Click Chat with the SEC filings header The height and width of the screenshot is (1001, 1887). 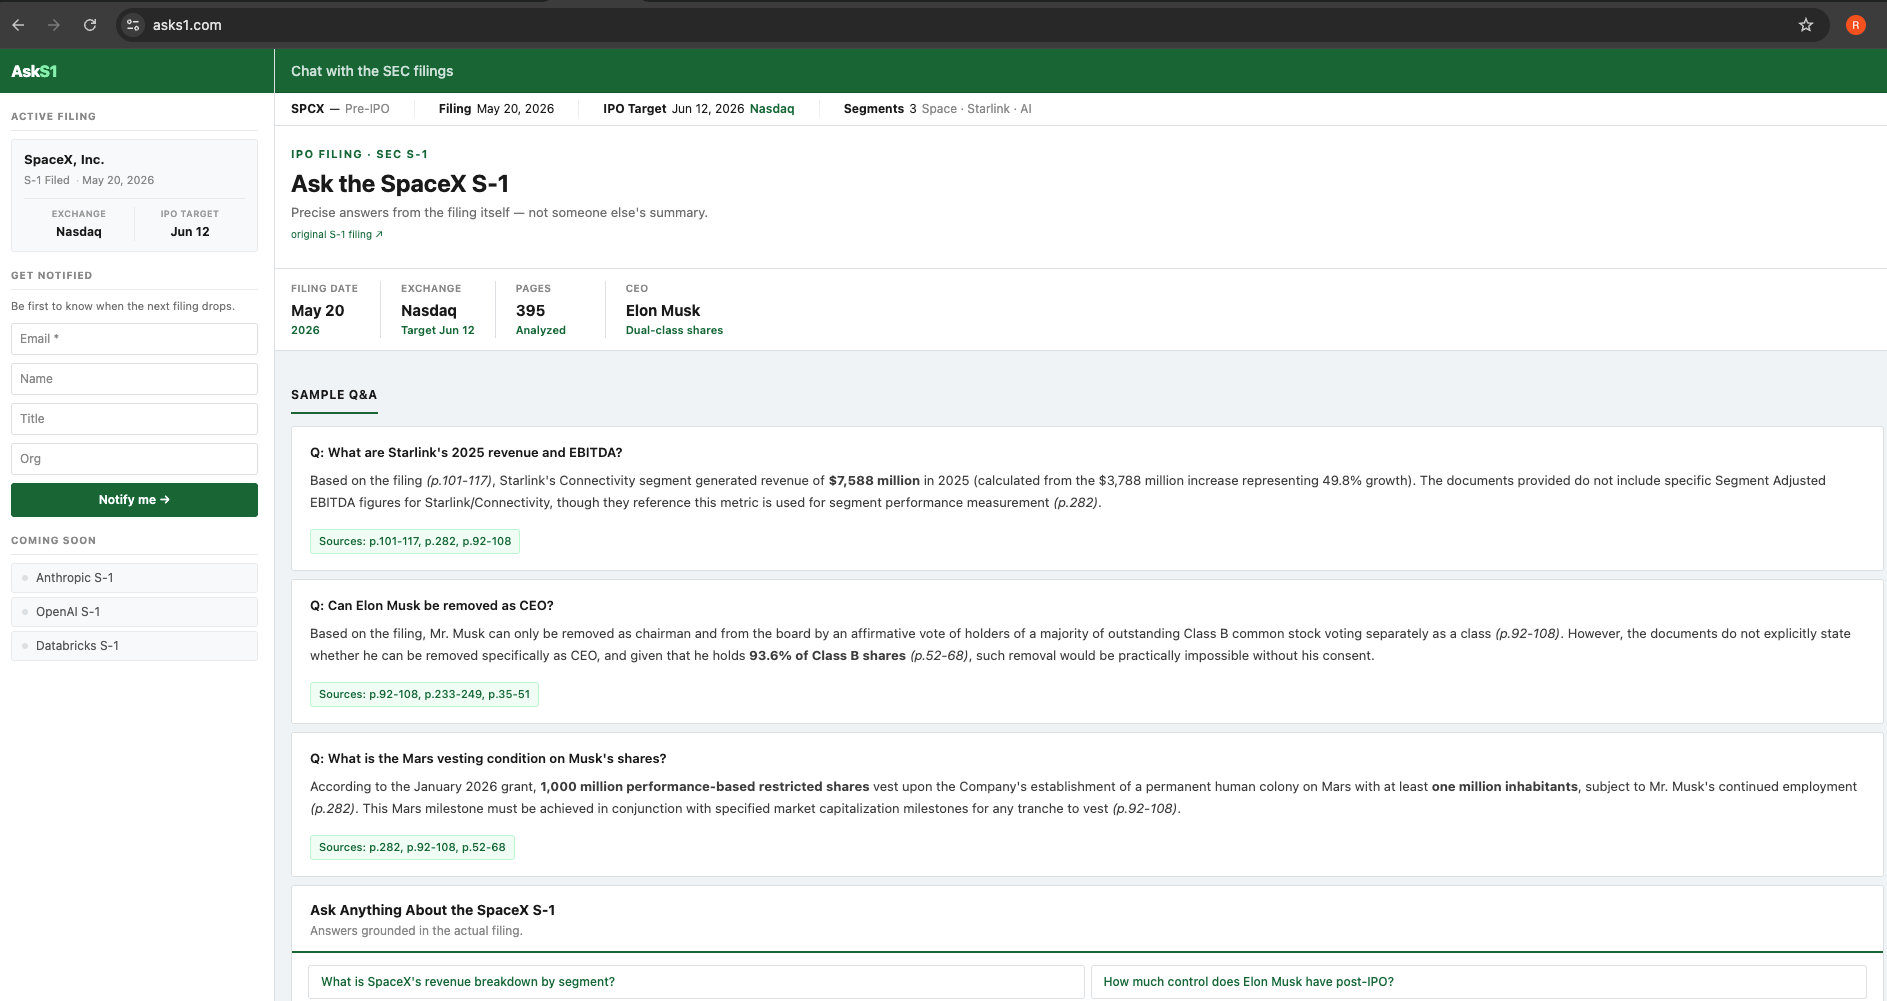pyautogui.click(x=372, y=71)
